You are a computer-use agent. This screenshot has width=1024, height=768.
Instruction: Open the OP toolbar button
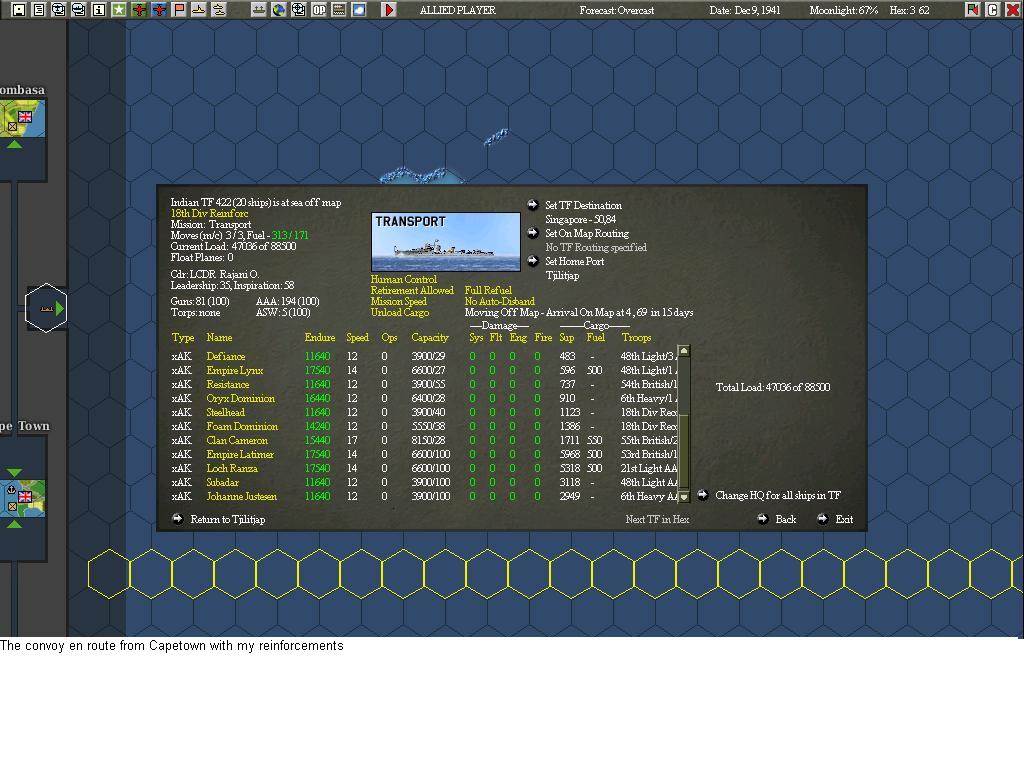319,10
